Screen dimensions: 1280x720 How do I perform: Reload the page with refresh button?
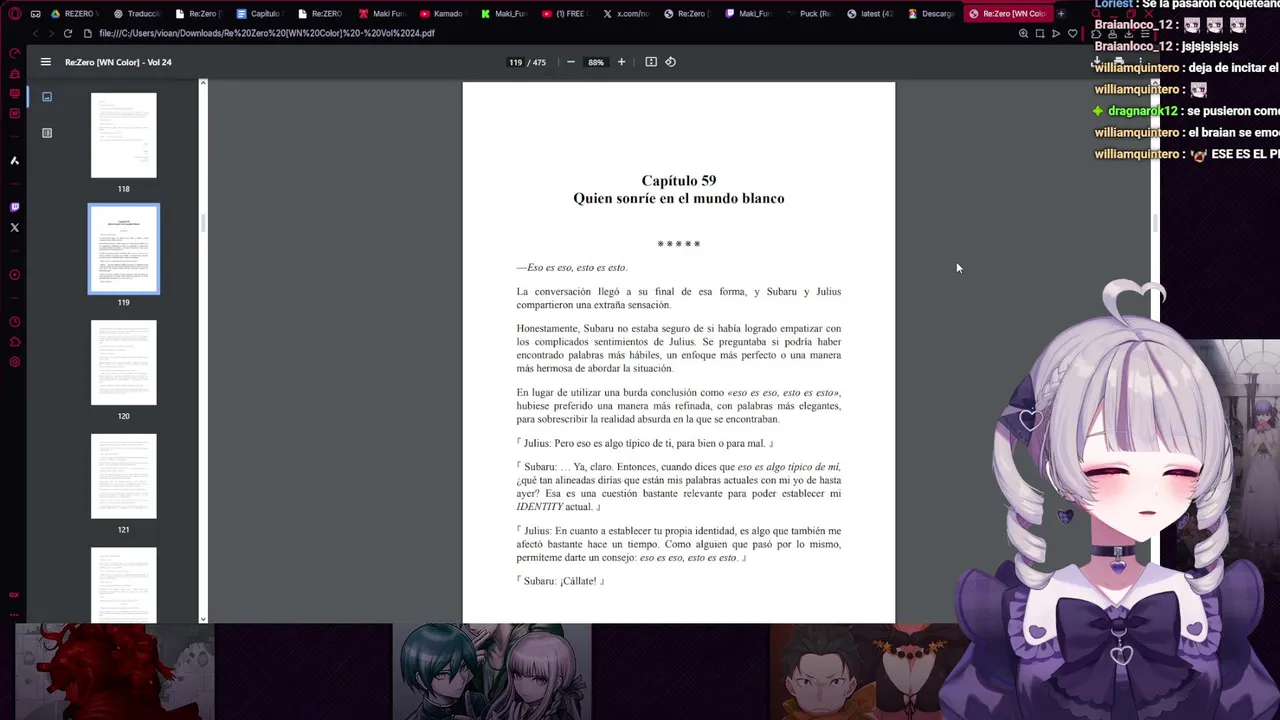(x=68, y=33)
